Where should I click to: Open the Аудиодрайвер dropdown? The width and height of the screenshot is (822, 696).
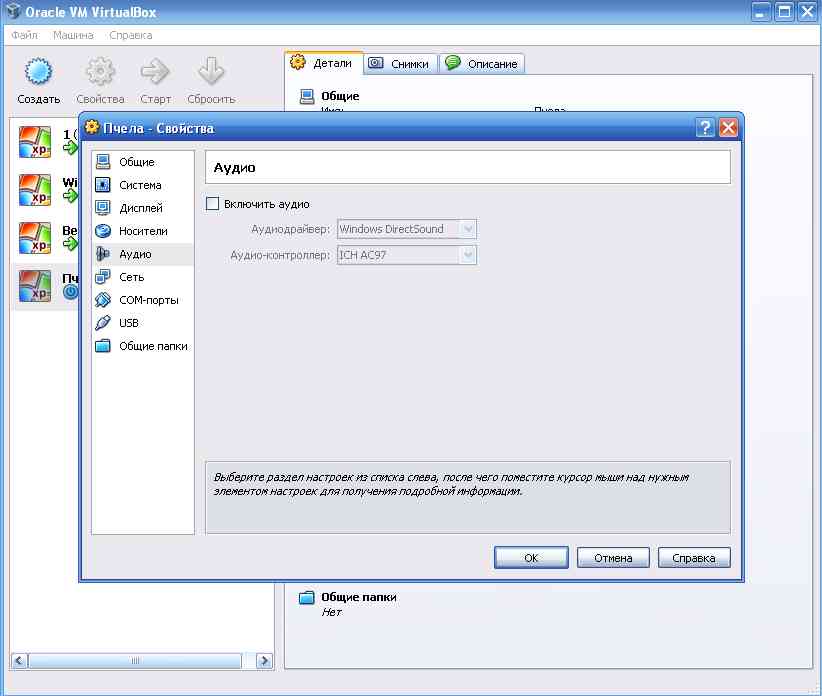[407, 229]
